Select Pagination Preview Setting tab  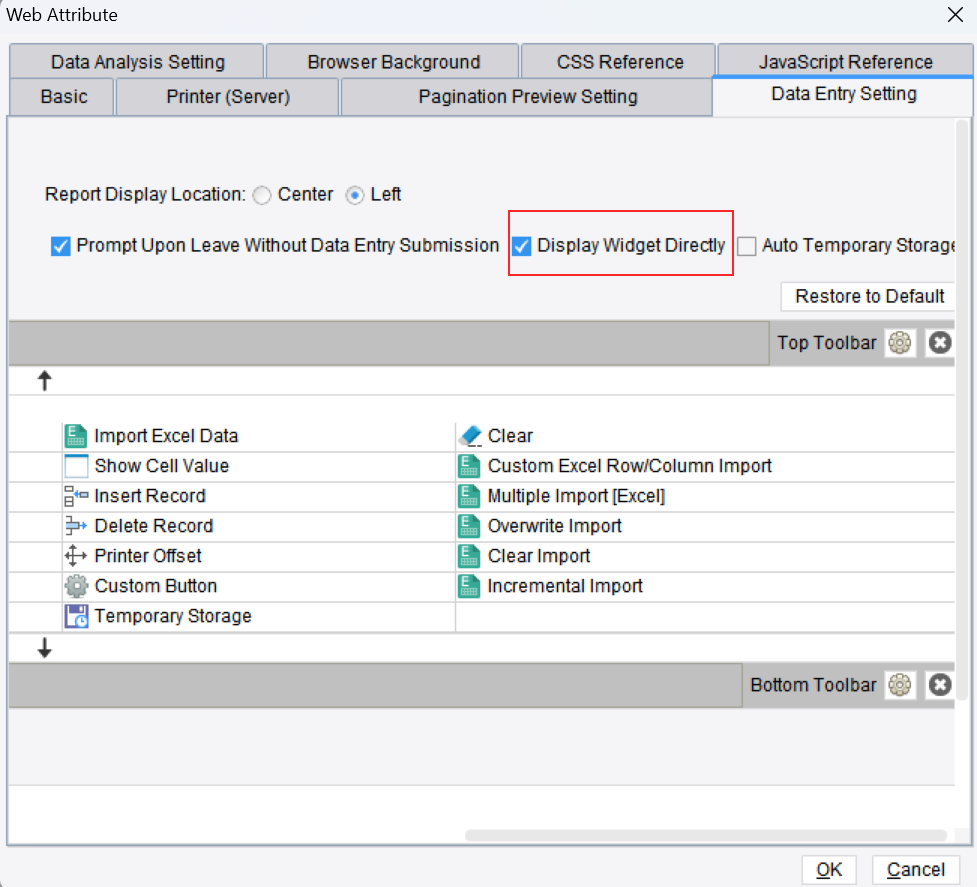(527, 97)
